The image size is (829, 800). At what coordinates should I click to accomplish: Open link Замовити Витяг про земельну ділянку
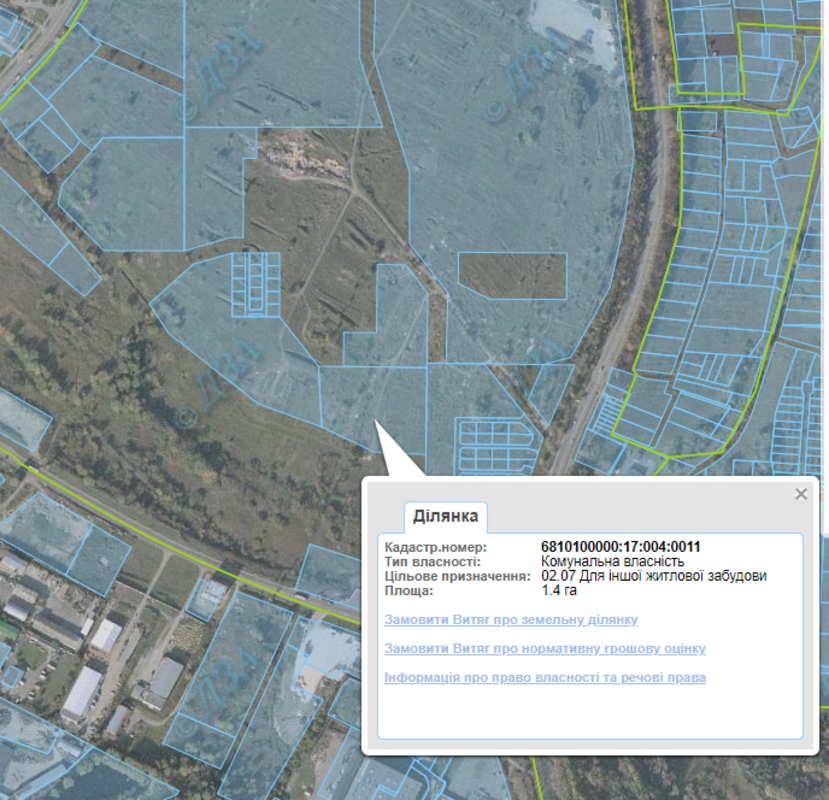click(511, 620)
